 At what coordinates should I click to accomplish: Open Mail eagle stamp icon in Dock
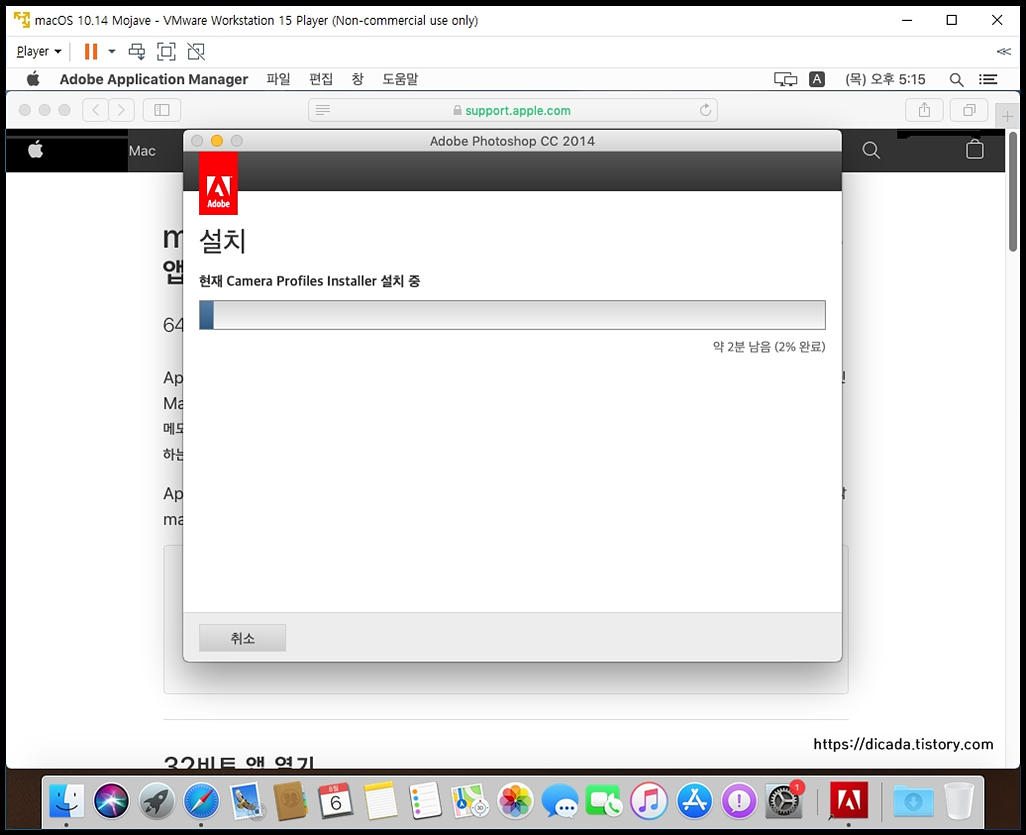246,801
